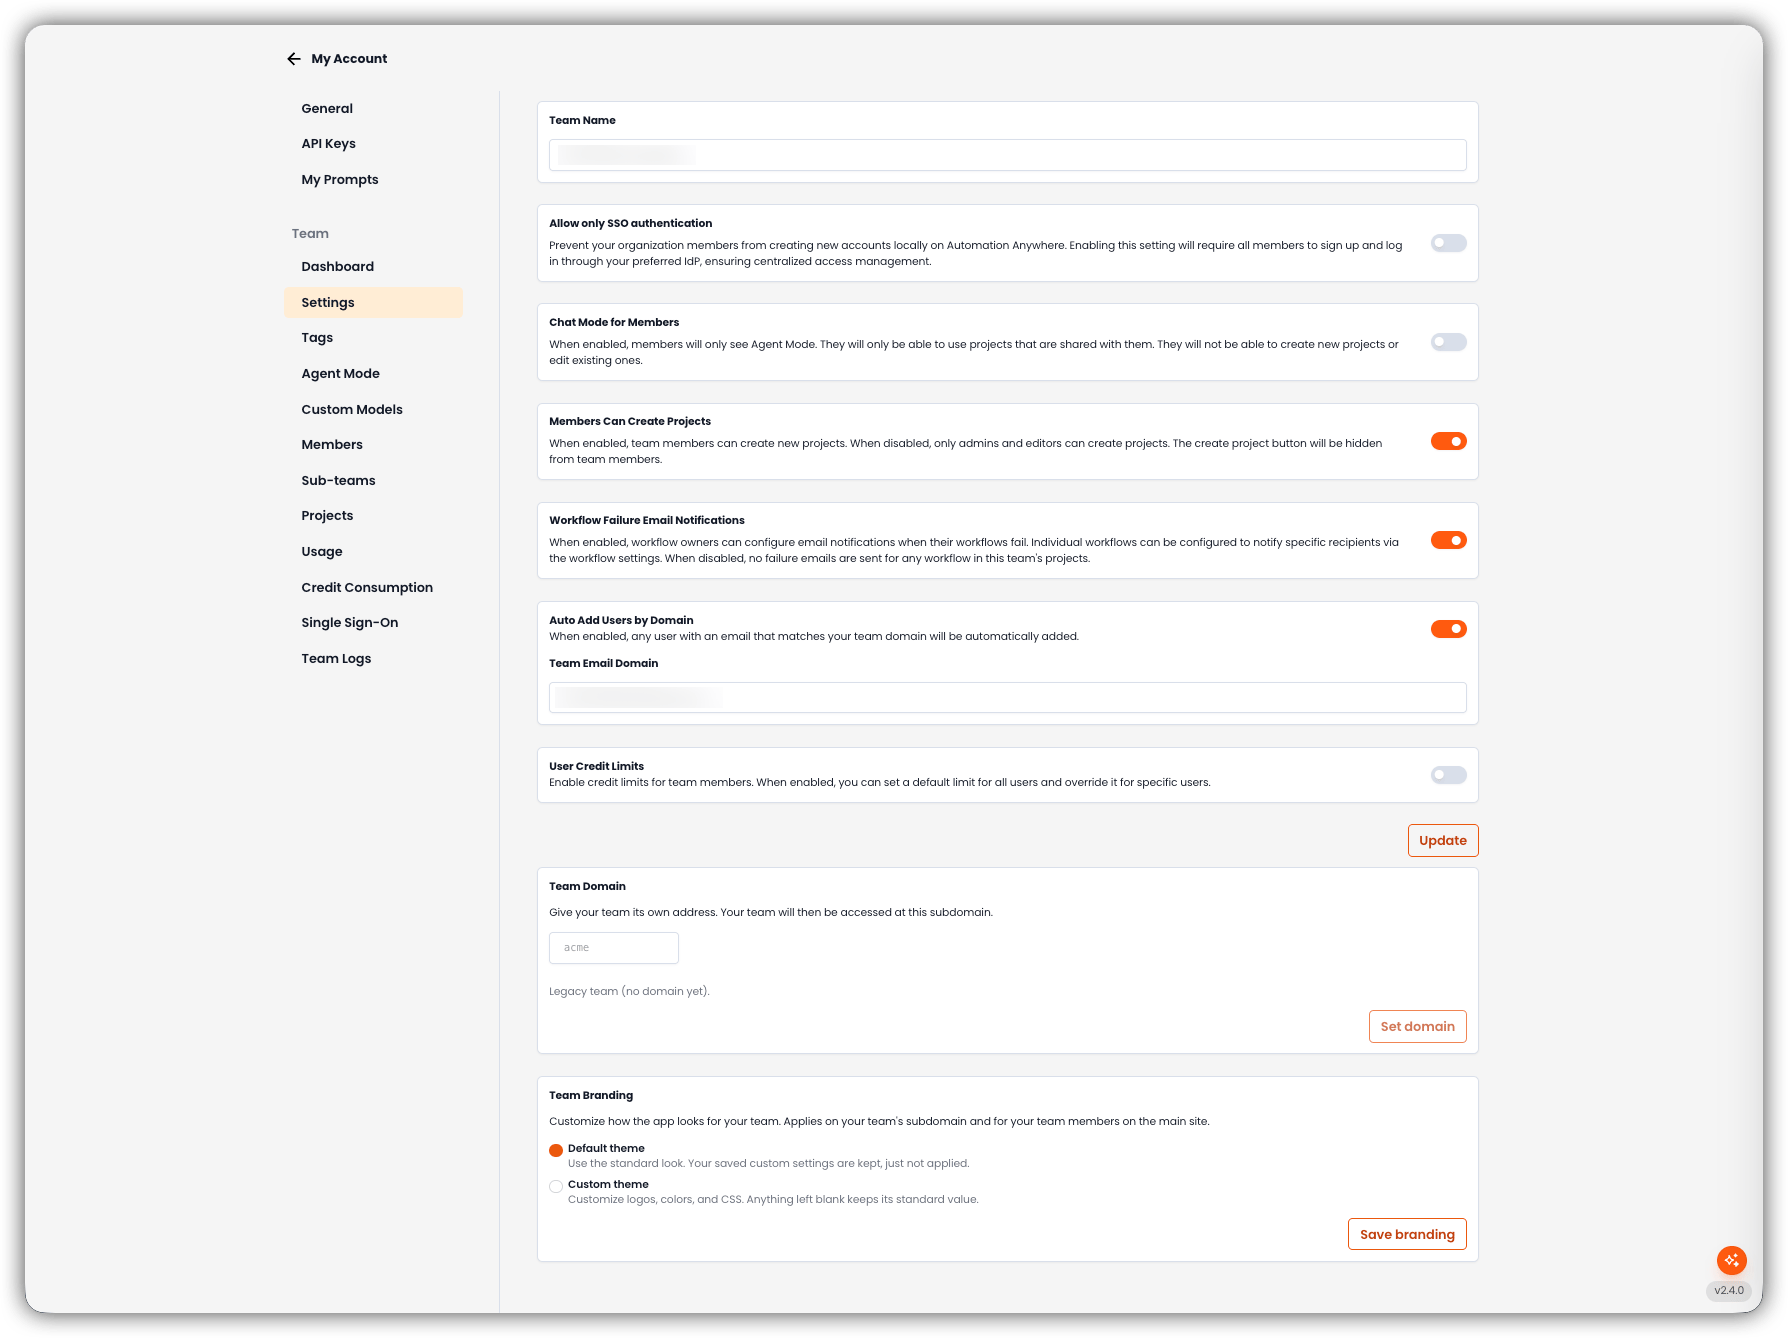The image size is (1788, 1338).
Task: Open Sub-teams section
Action: click(338, 481)
